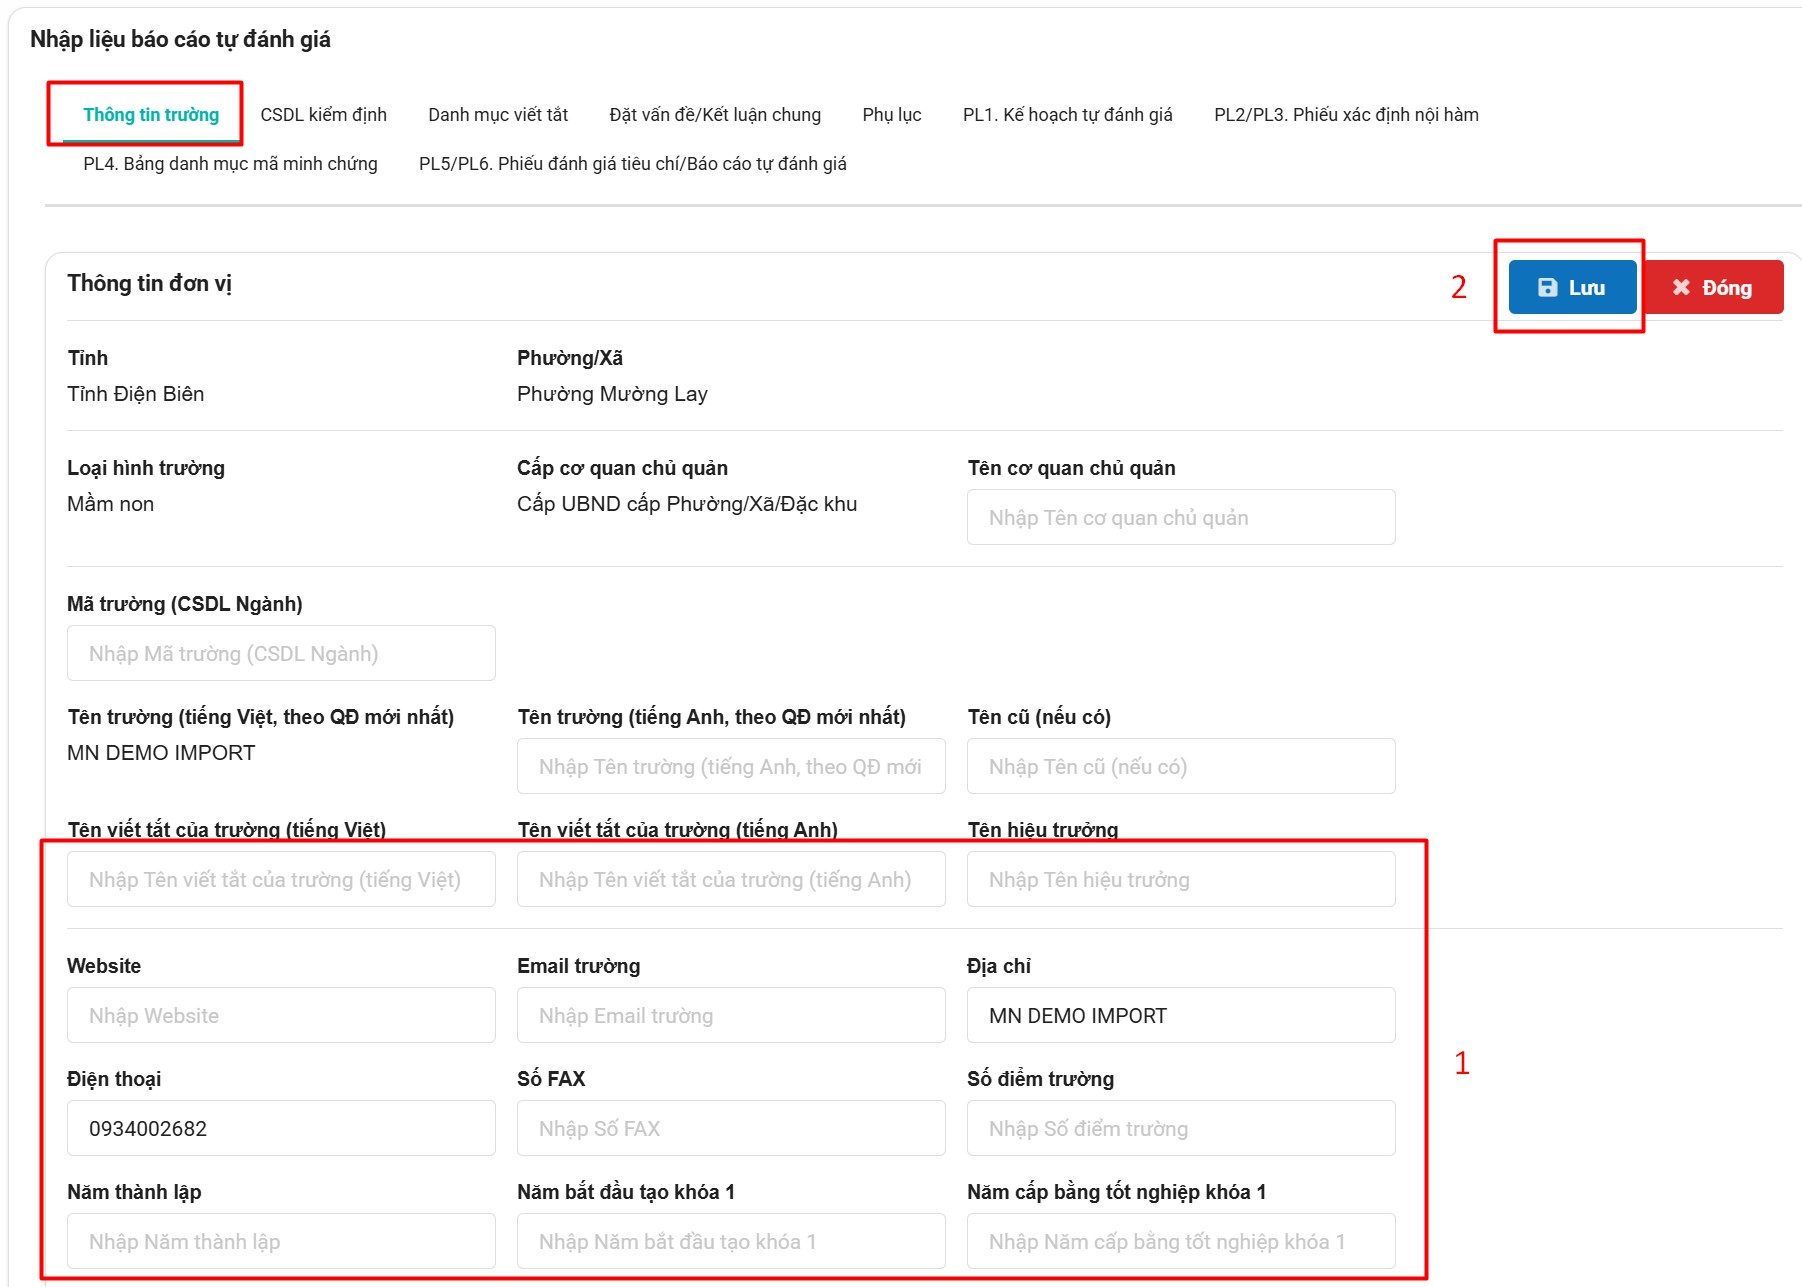
Task: Select the Phụ lục tab
Action: tap(891, 115)
